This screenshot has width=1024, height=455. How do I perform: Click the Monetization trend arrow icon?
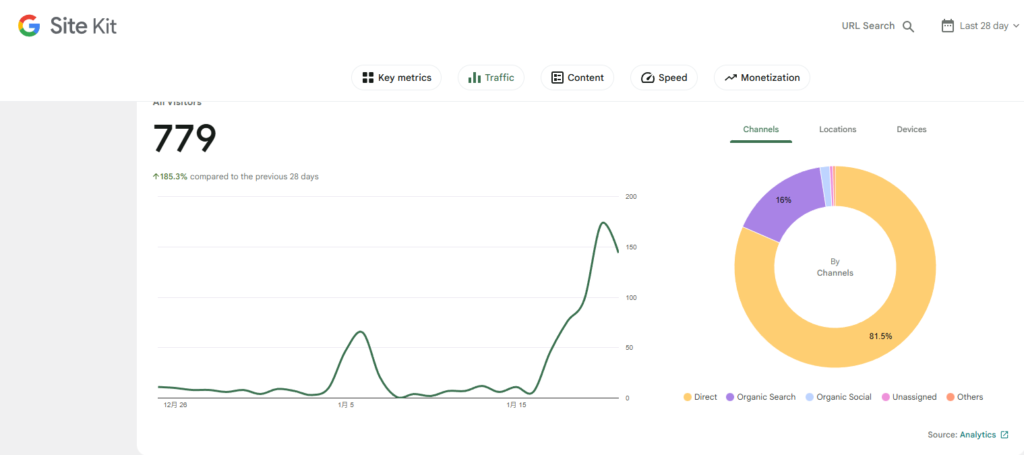click(730, 78)
